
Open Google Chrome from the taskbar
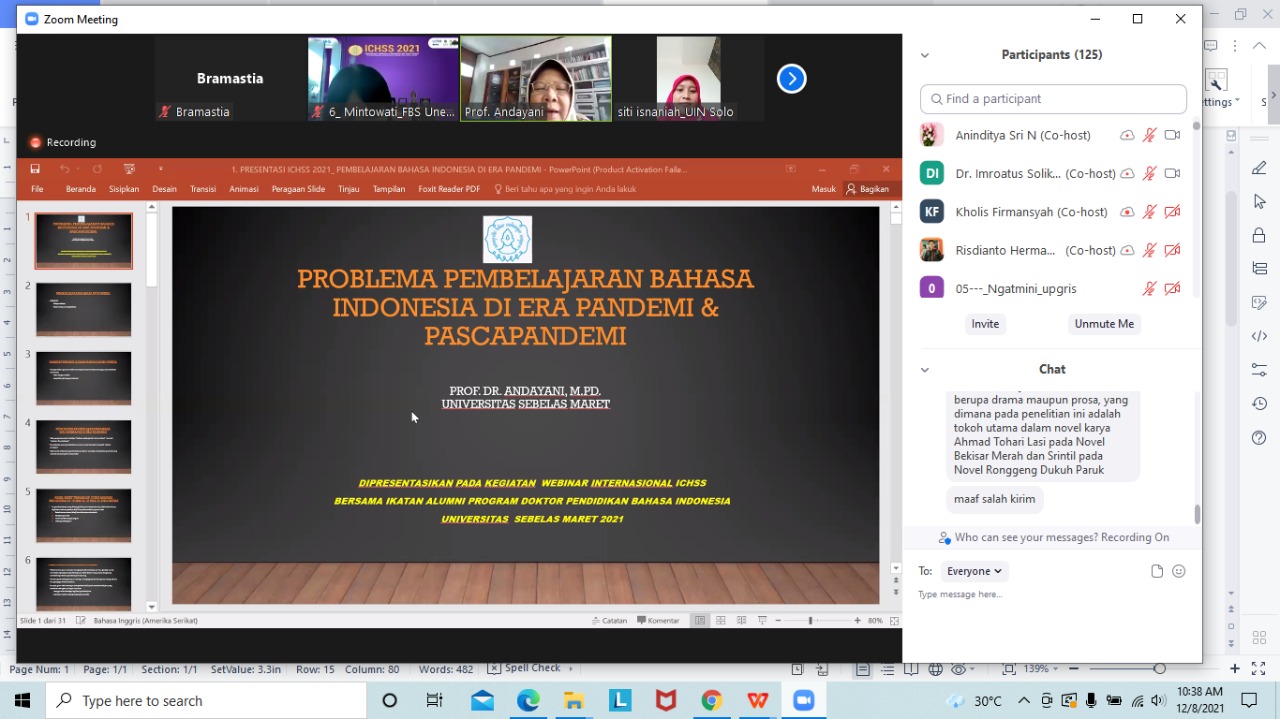[711, 701]
